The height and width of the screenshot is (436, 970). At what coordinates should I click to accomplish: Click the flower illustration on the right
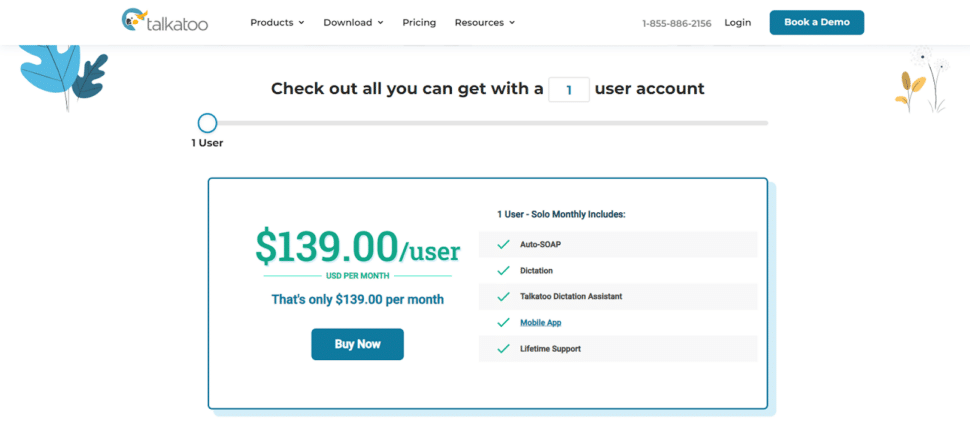[922, 80]
